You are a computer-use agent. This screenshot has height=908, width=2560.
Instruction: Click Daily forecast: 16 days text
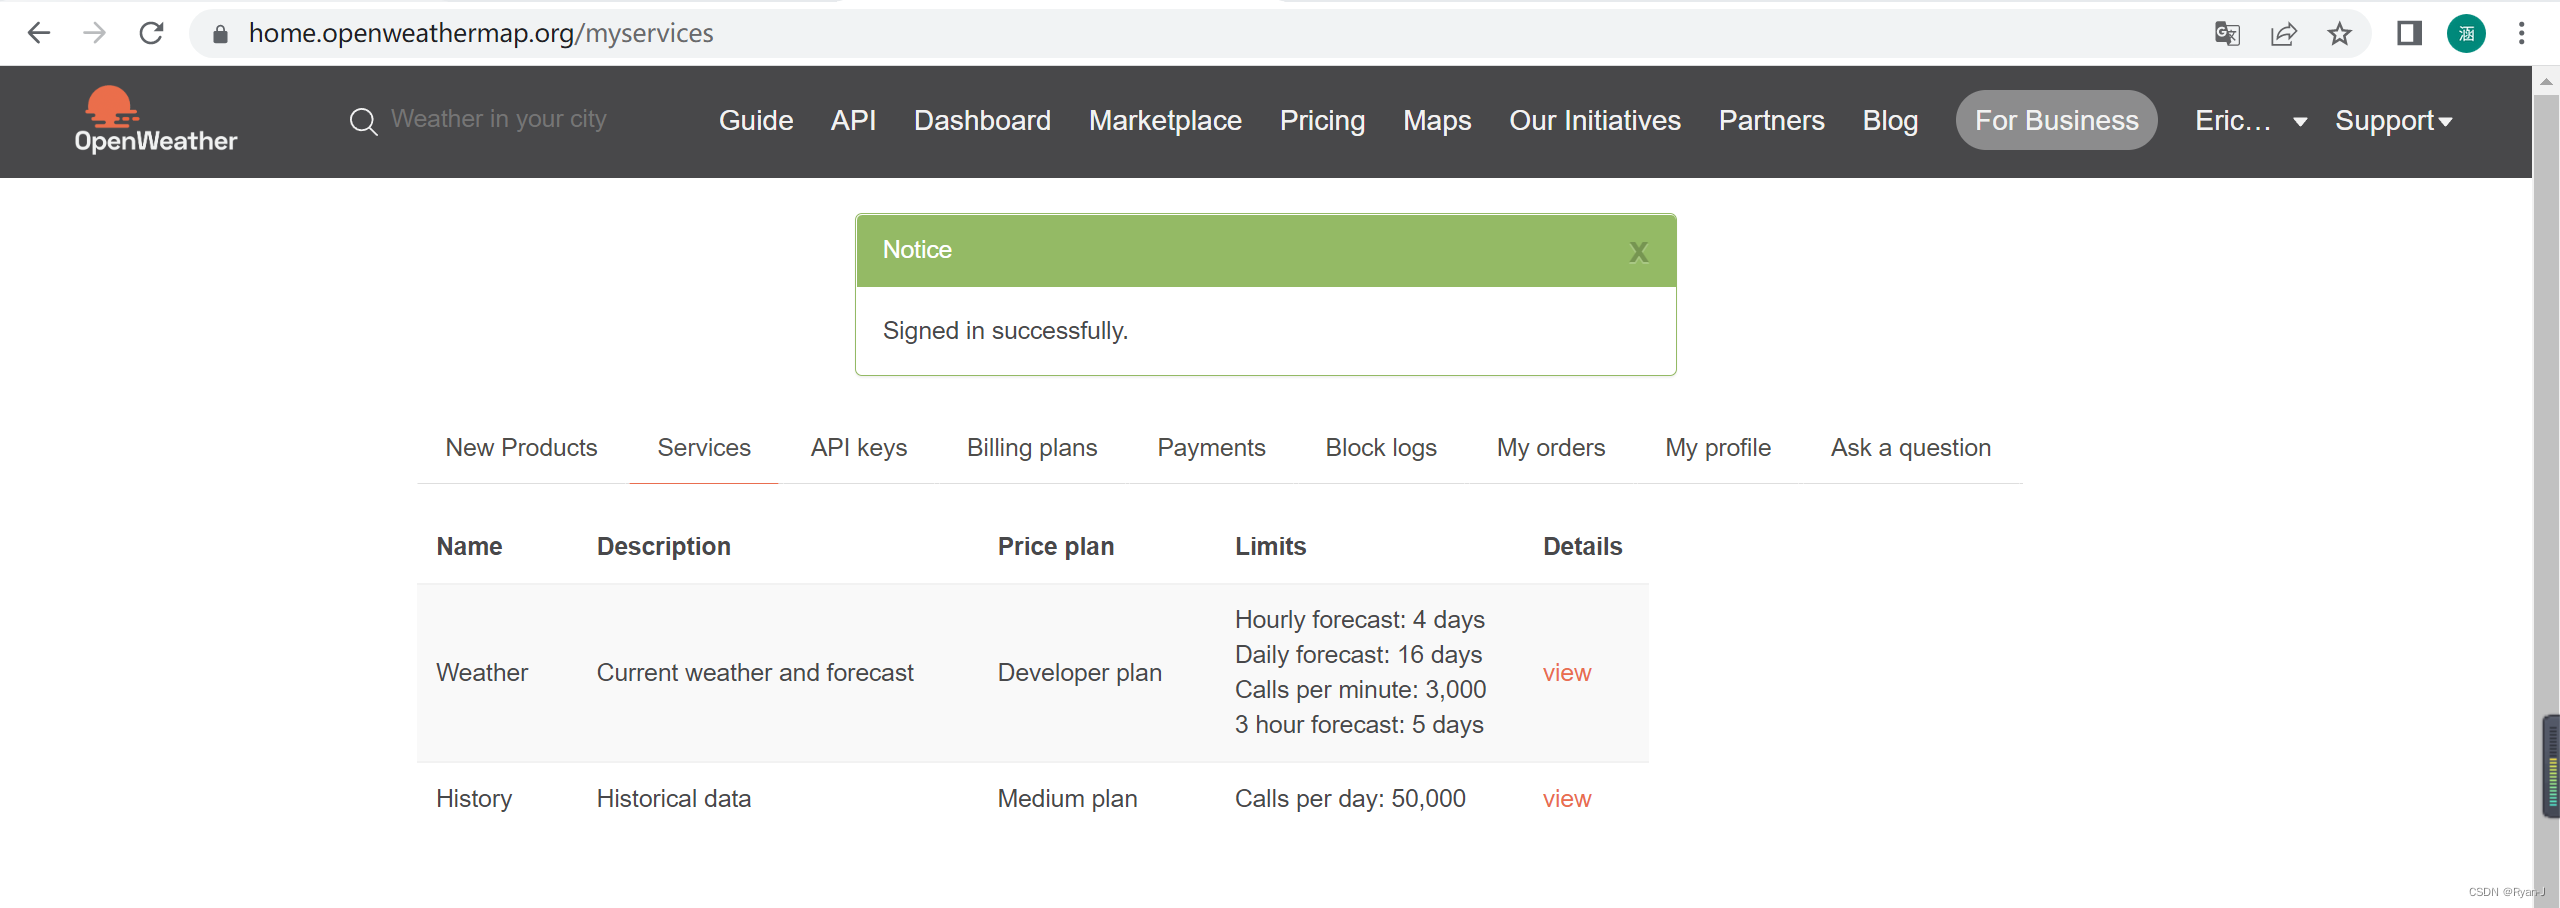click(1358, 655)
